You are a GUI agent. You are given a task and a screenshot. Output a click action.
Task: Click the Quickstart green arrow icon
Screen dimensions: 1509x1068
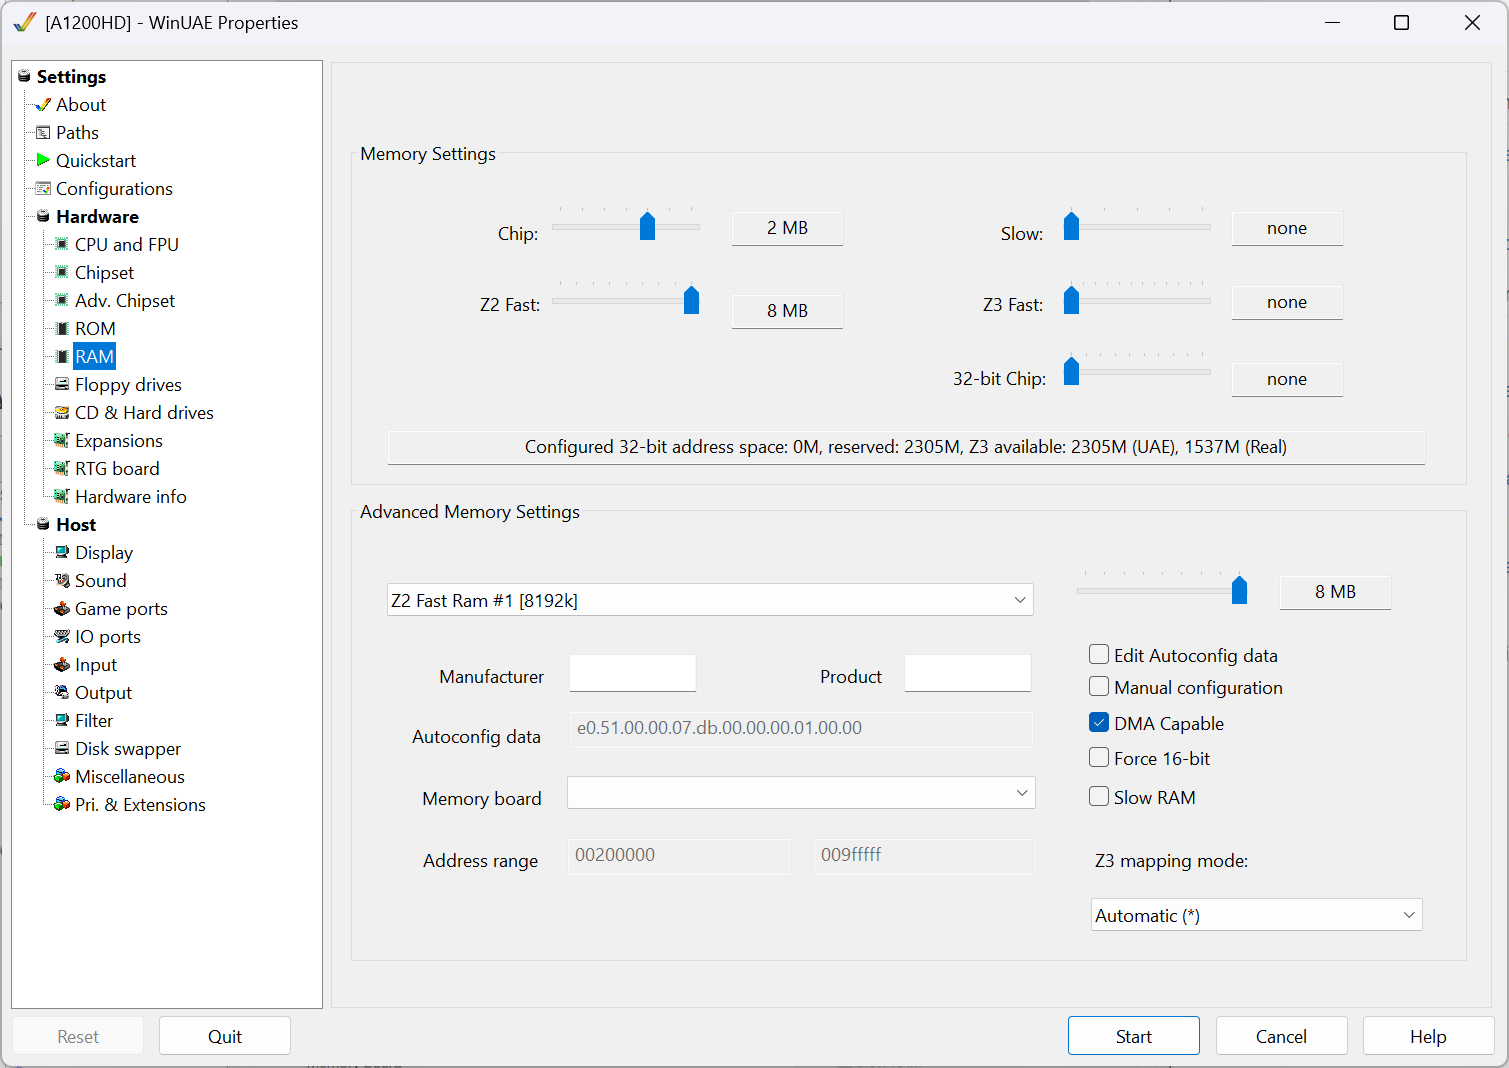pyautogui.click(x=43, y=160)
